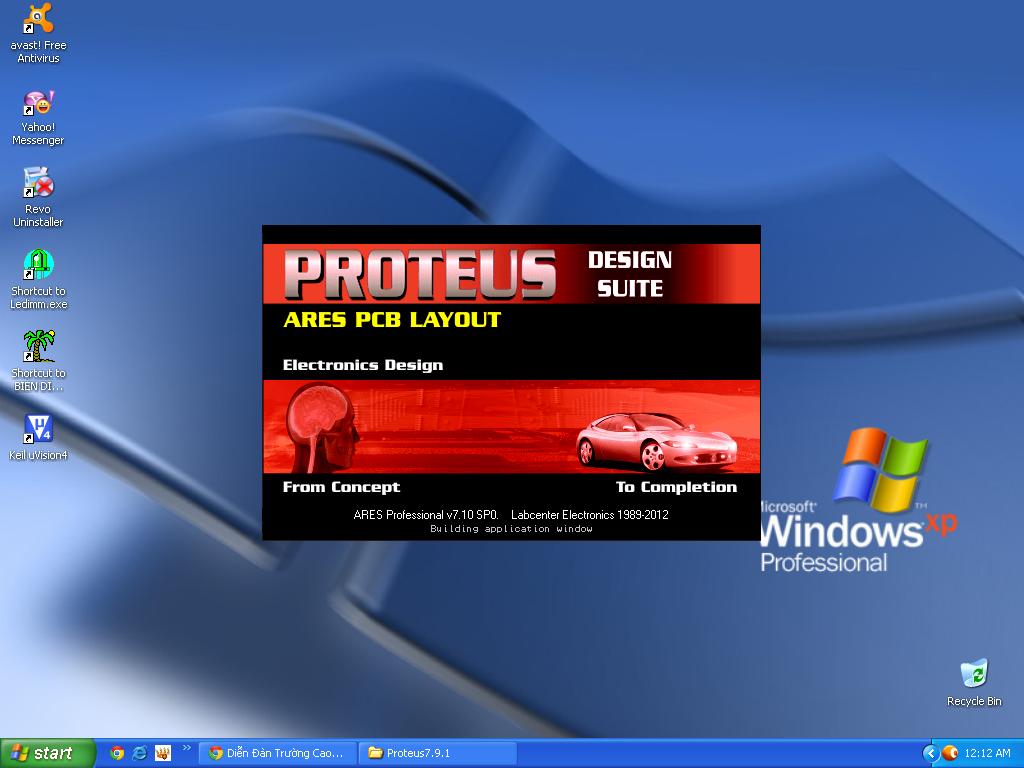Click the 12:12 AM taskbar clock
The width and height of the screenshot is (1024, 768).
pos(987,753)
